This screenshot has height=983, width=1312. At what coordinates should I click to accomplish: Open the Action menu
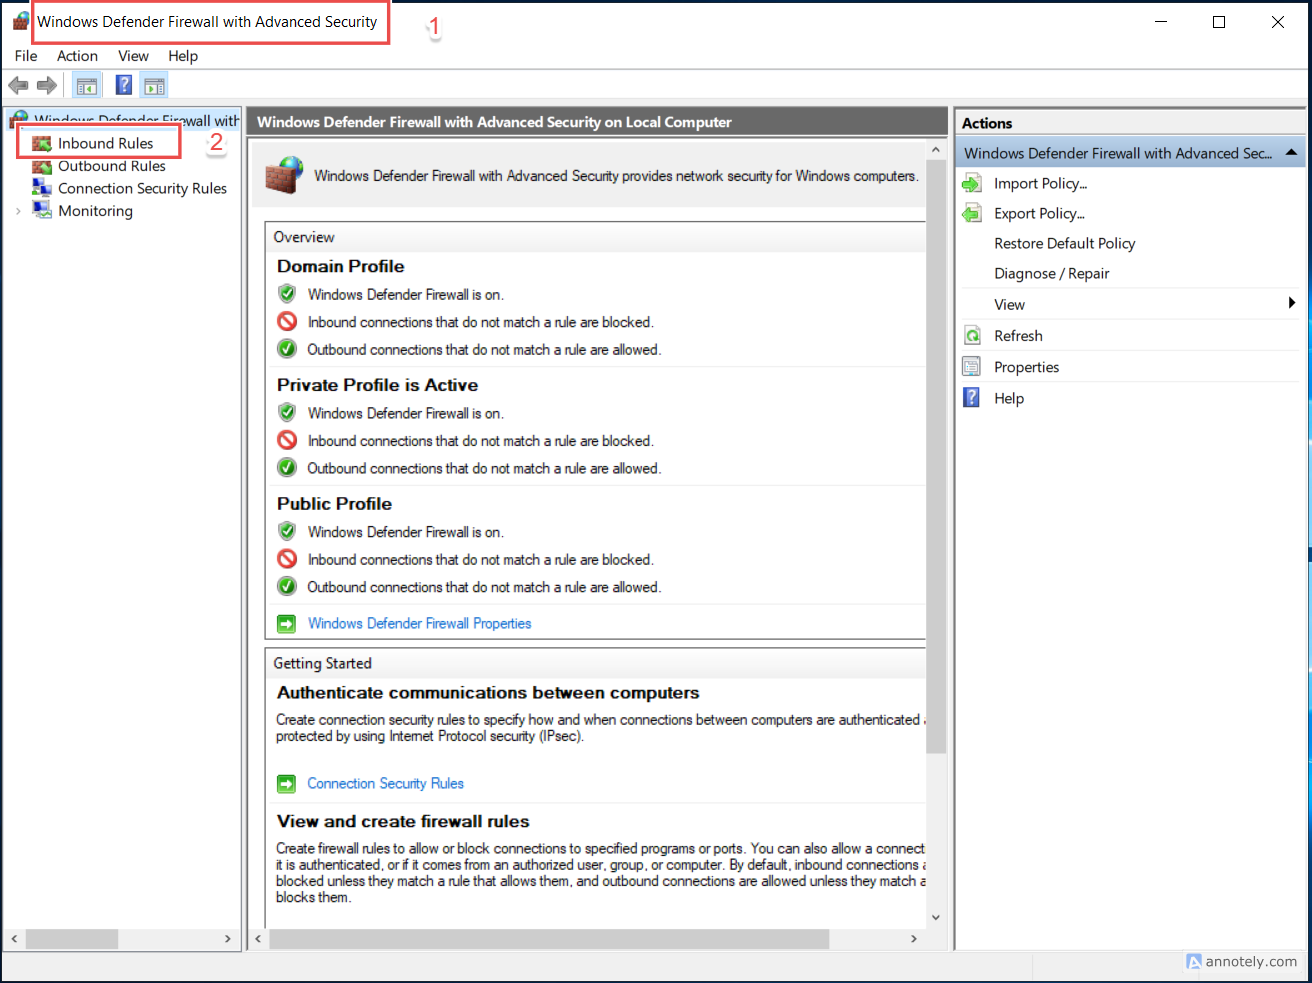pos(77,56)
